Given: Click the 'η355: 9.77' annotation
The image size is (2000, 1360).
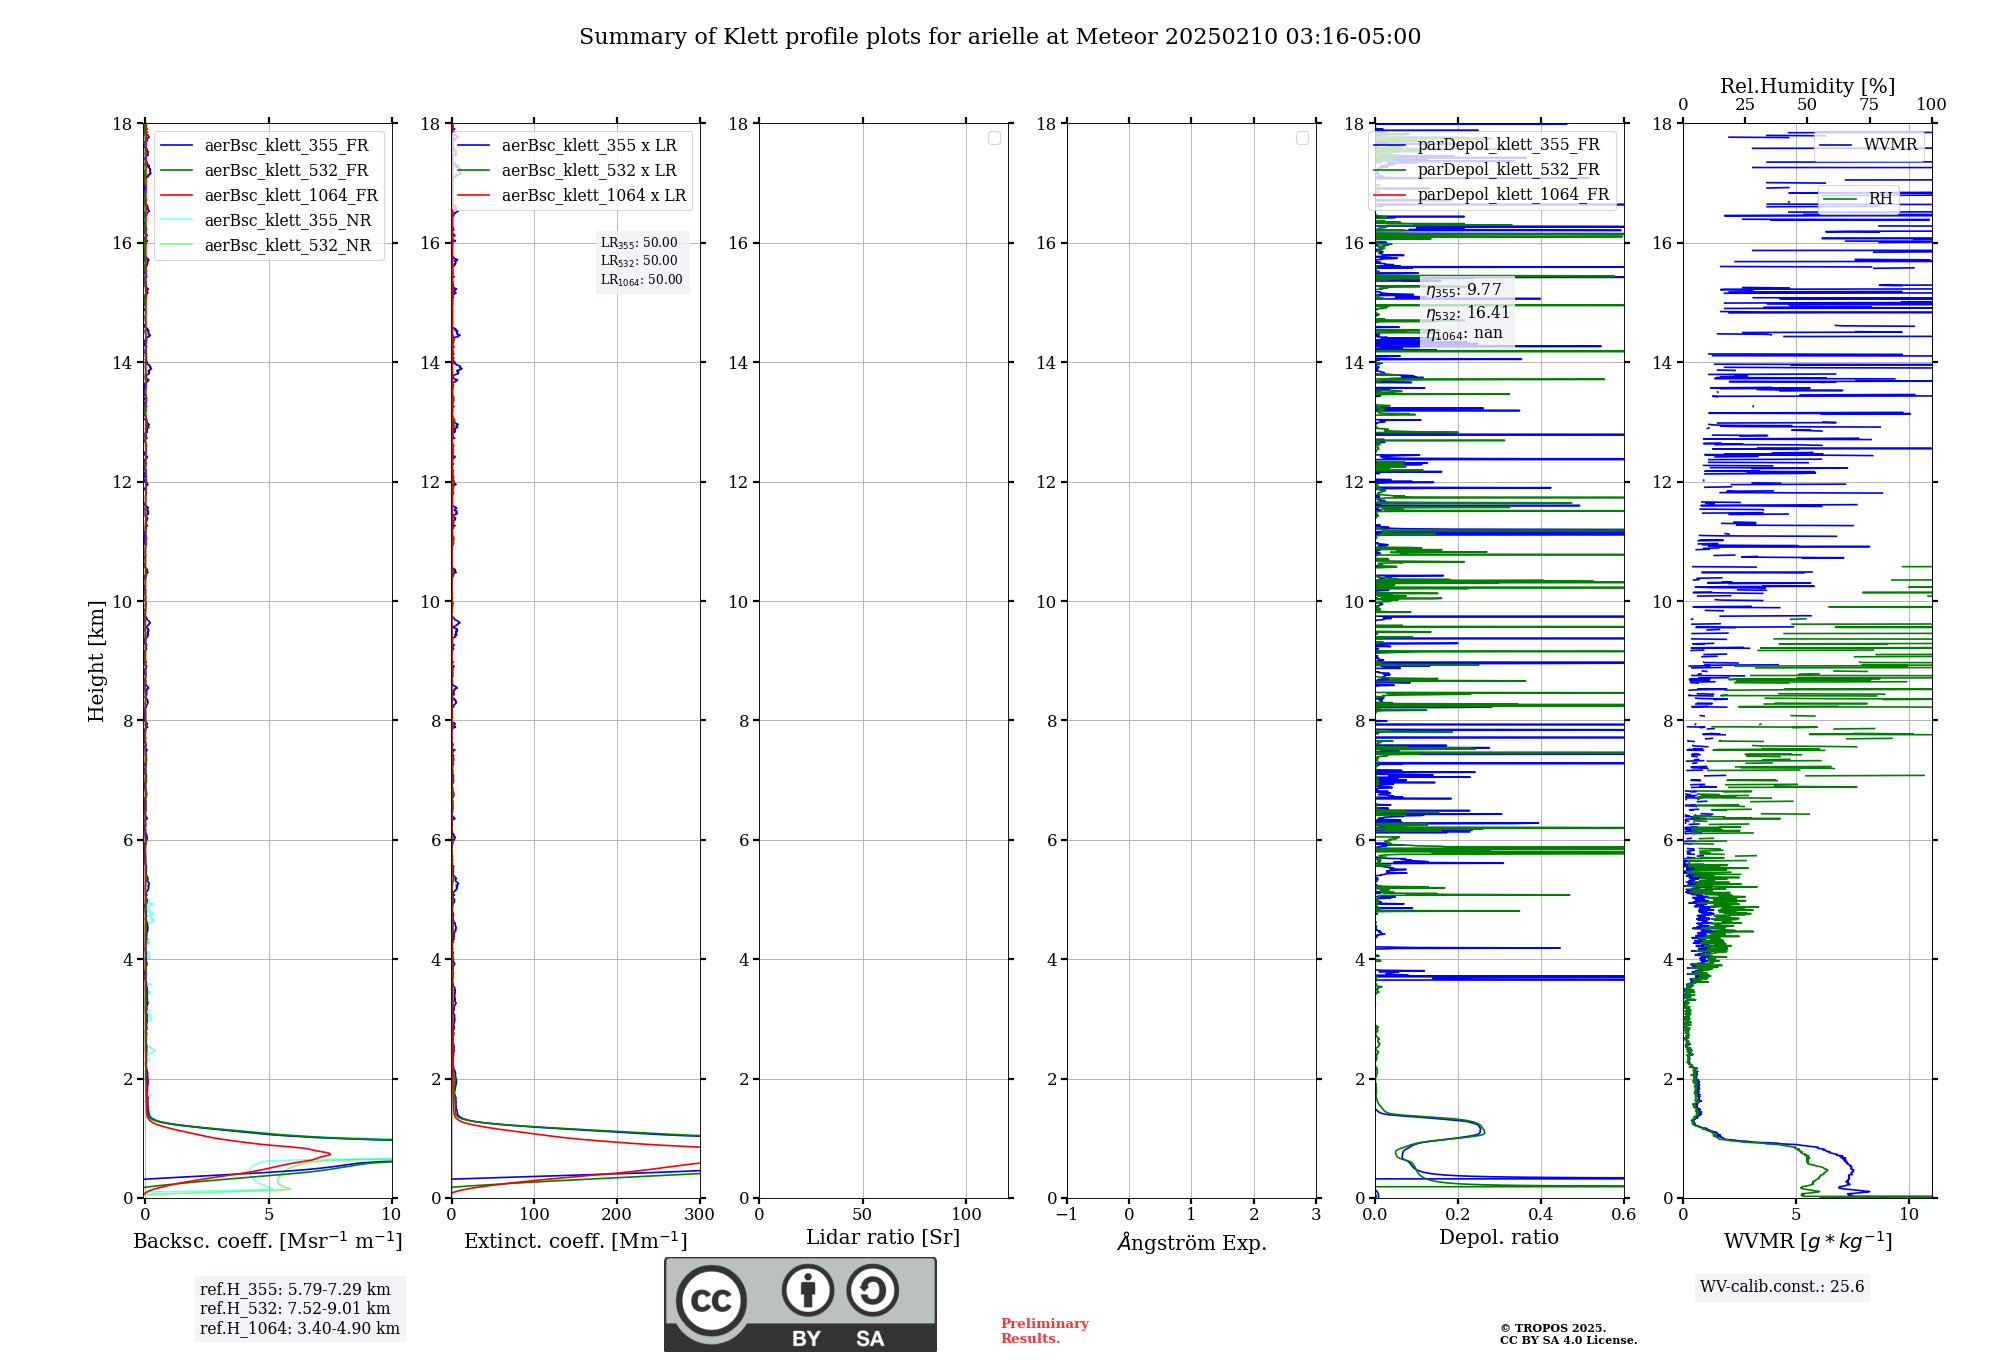Looking at the screenshot, I should click(x=1463, y=290).
